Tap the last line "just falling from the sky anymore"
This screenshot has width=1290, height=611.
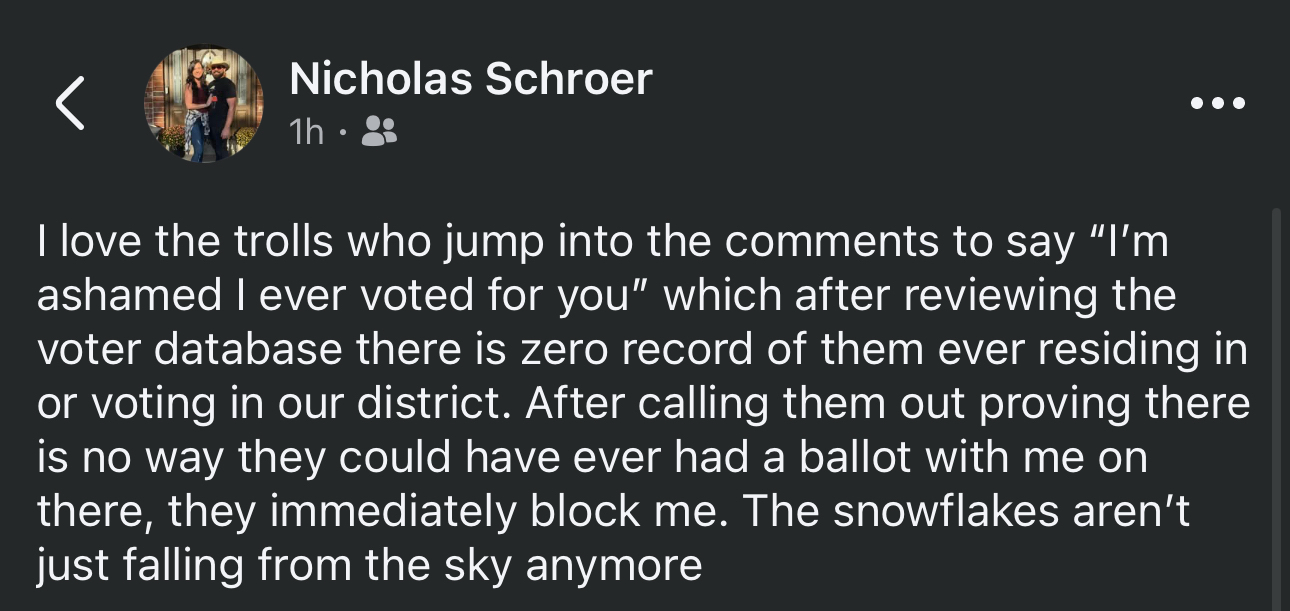[370, 566]
